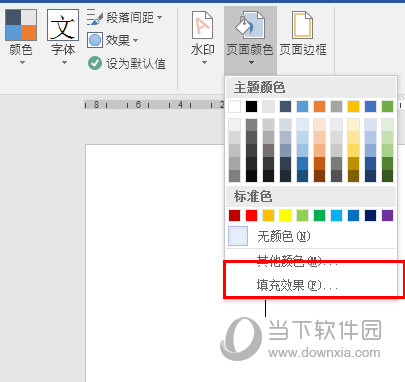Pick the gold theme color swatch
405x382 pixels.
pyautogui.click(x=353, y=107)
